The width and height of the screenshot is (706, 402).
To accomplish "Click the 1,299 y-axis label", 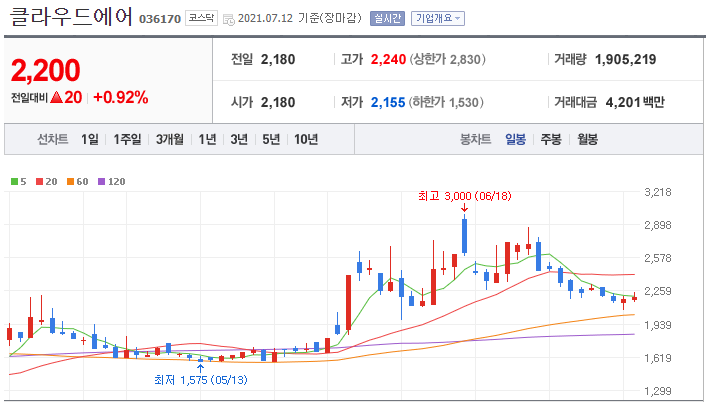I will pyautogui.click(x=658, y=391).
